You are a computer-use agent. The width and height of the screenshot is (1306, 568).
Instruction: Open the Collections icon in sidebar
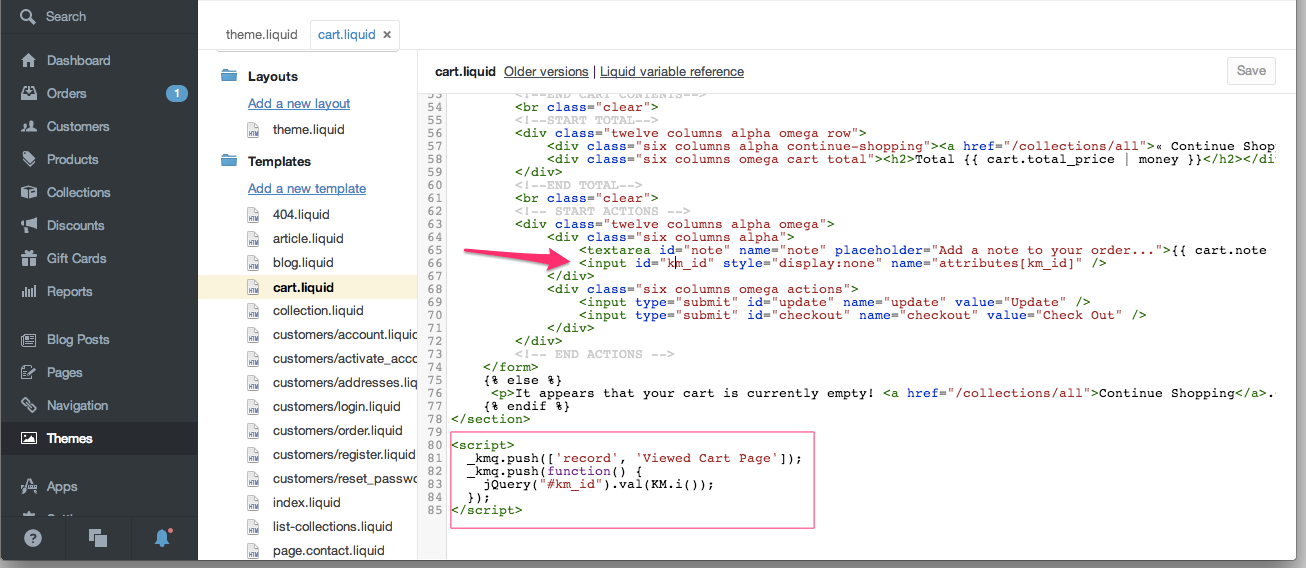(28, 193)
